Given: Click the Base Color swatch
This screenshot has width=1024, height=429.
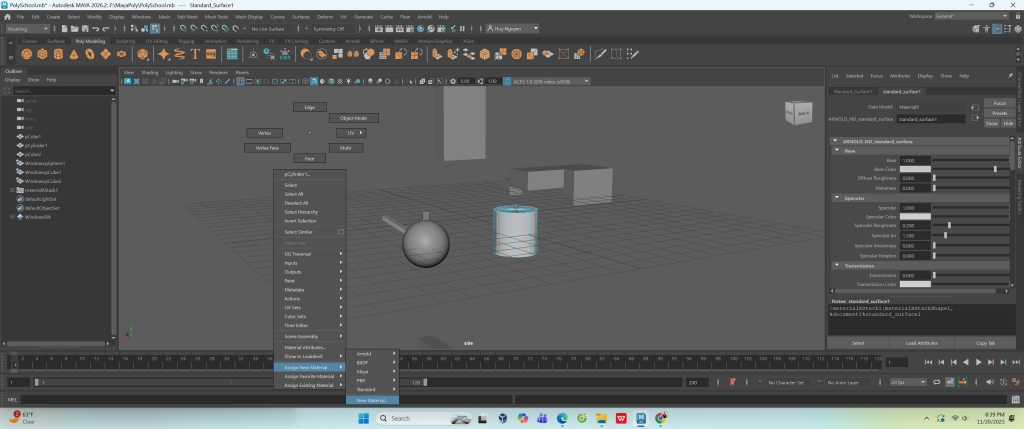Looking at the screenshot, I should (915, 169).
